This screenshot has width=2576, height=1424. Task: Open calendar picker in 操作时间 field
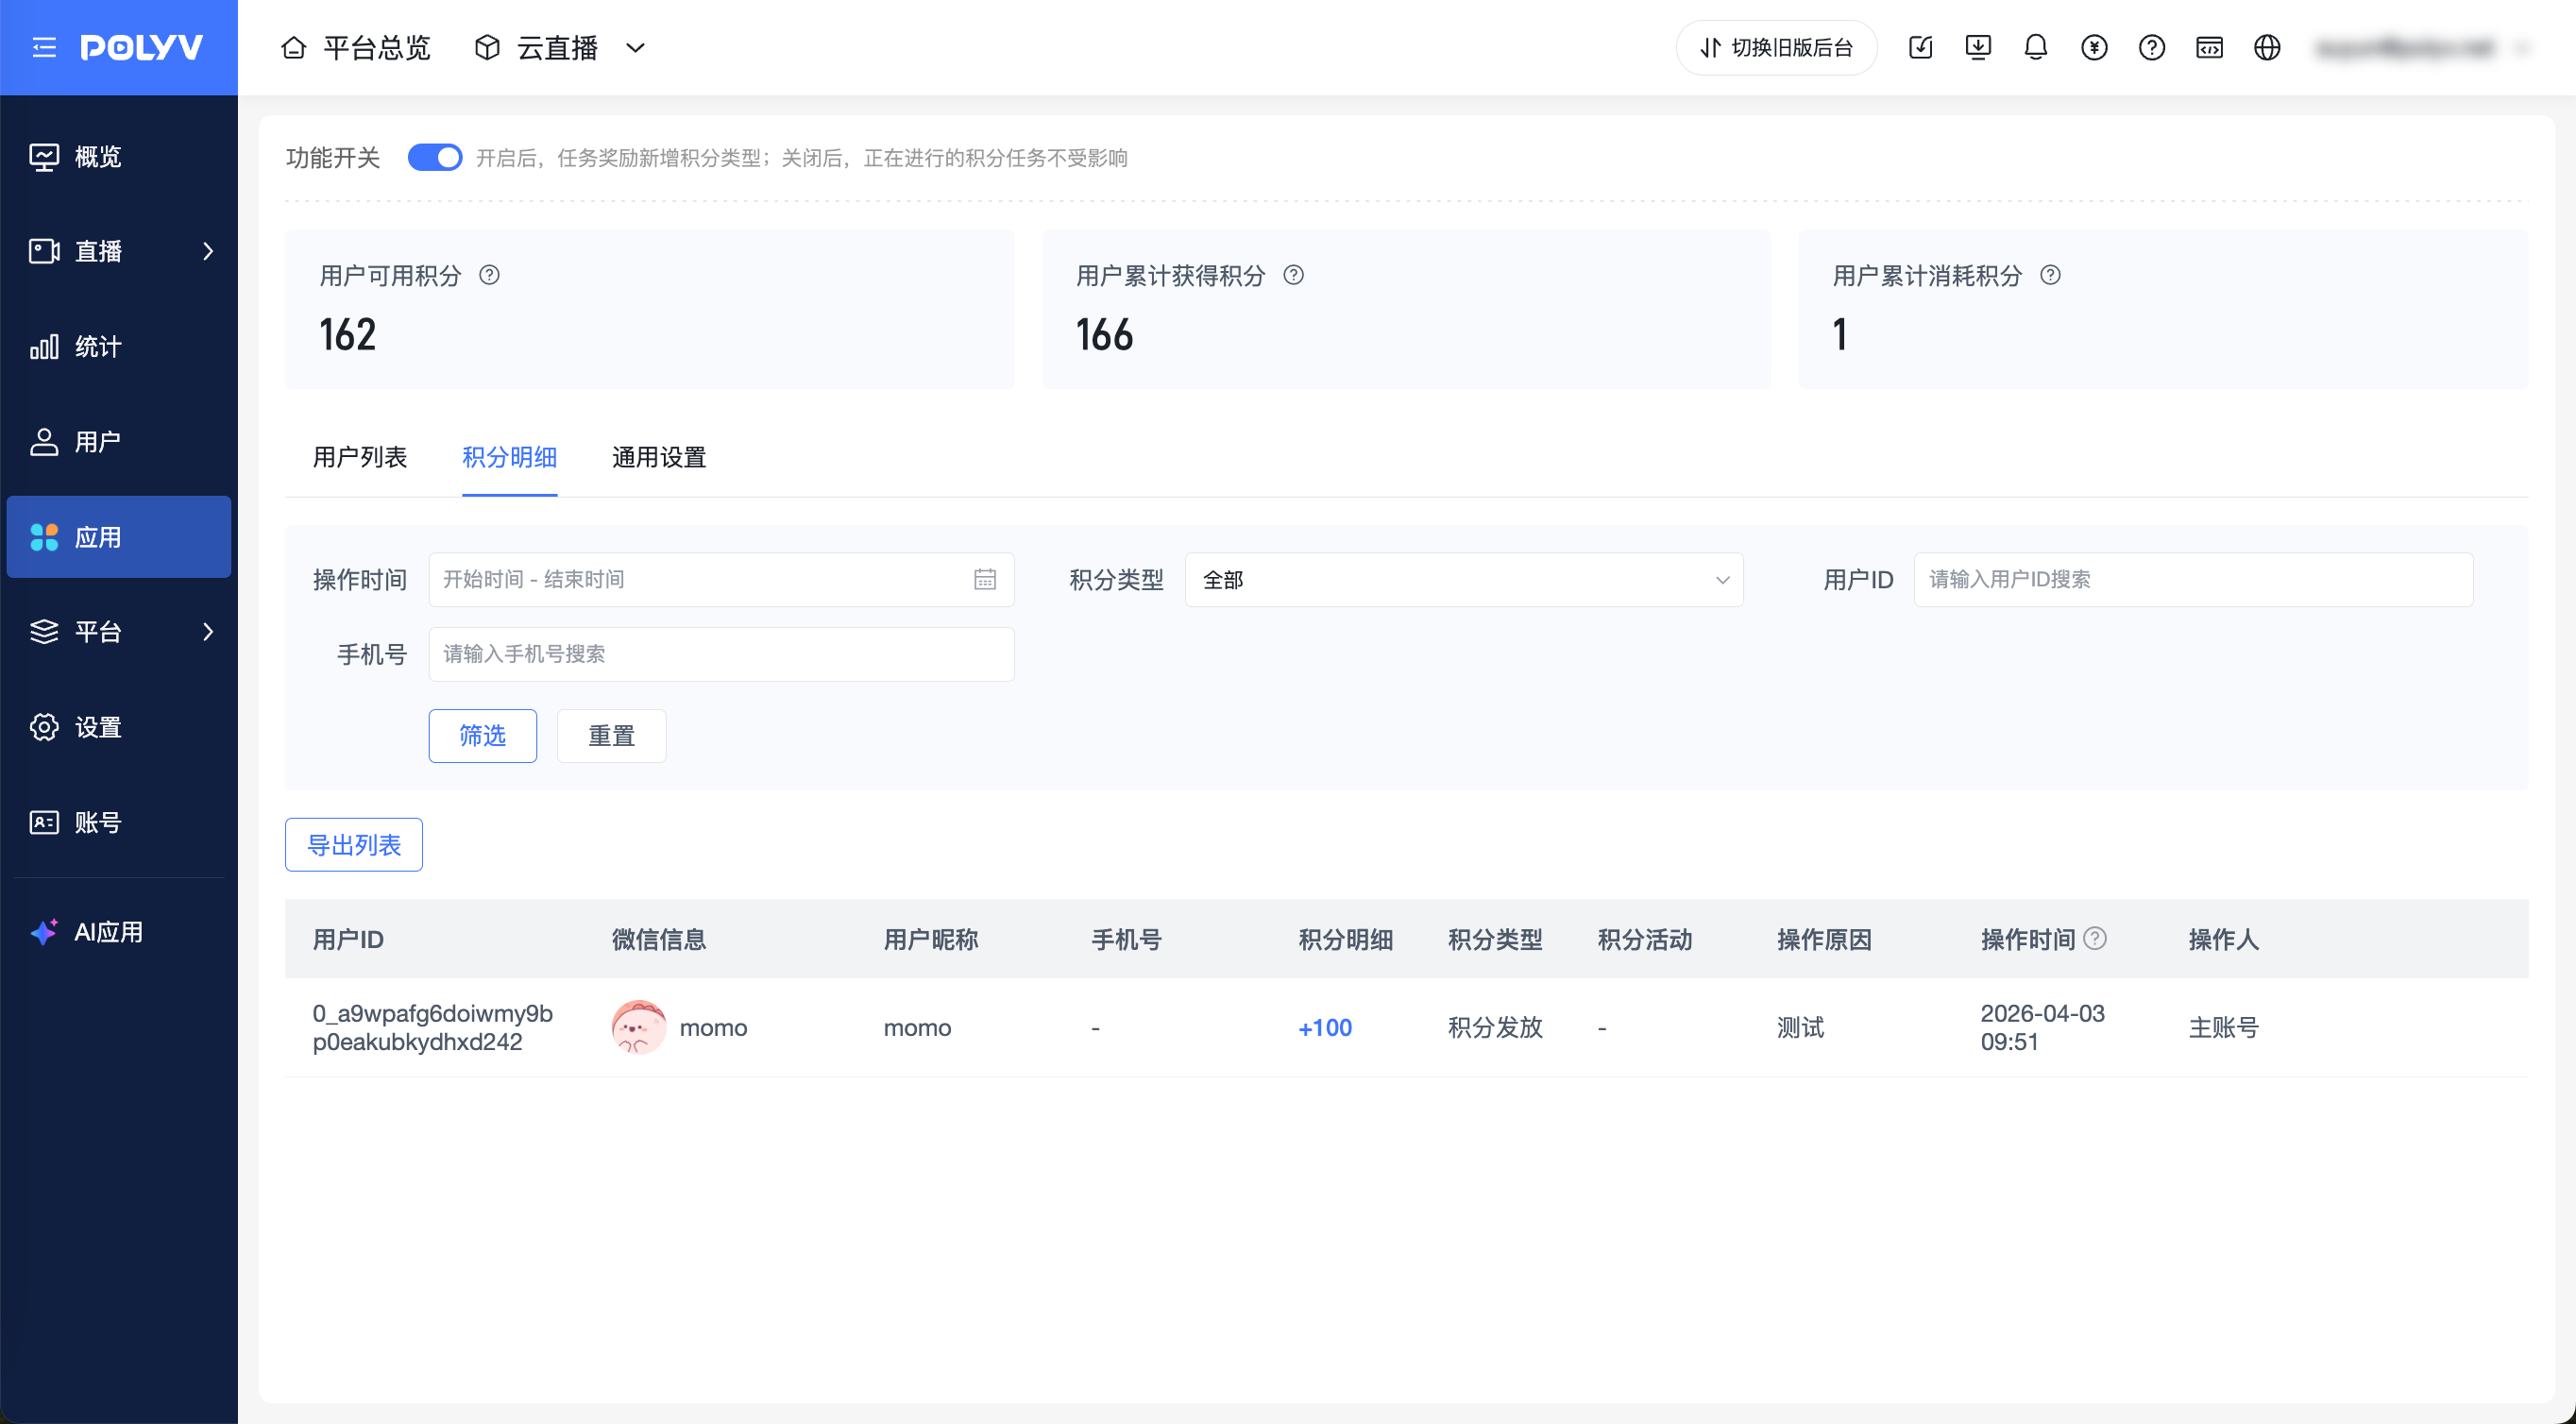coord(985,579)
